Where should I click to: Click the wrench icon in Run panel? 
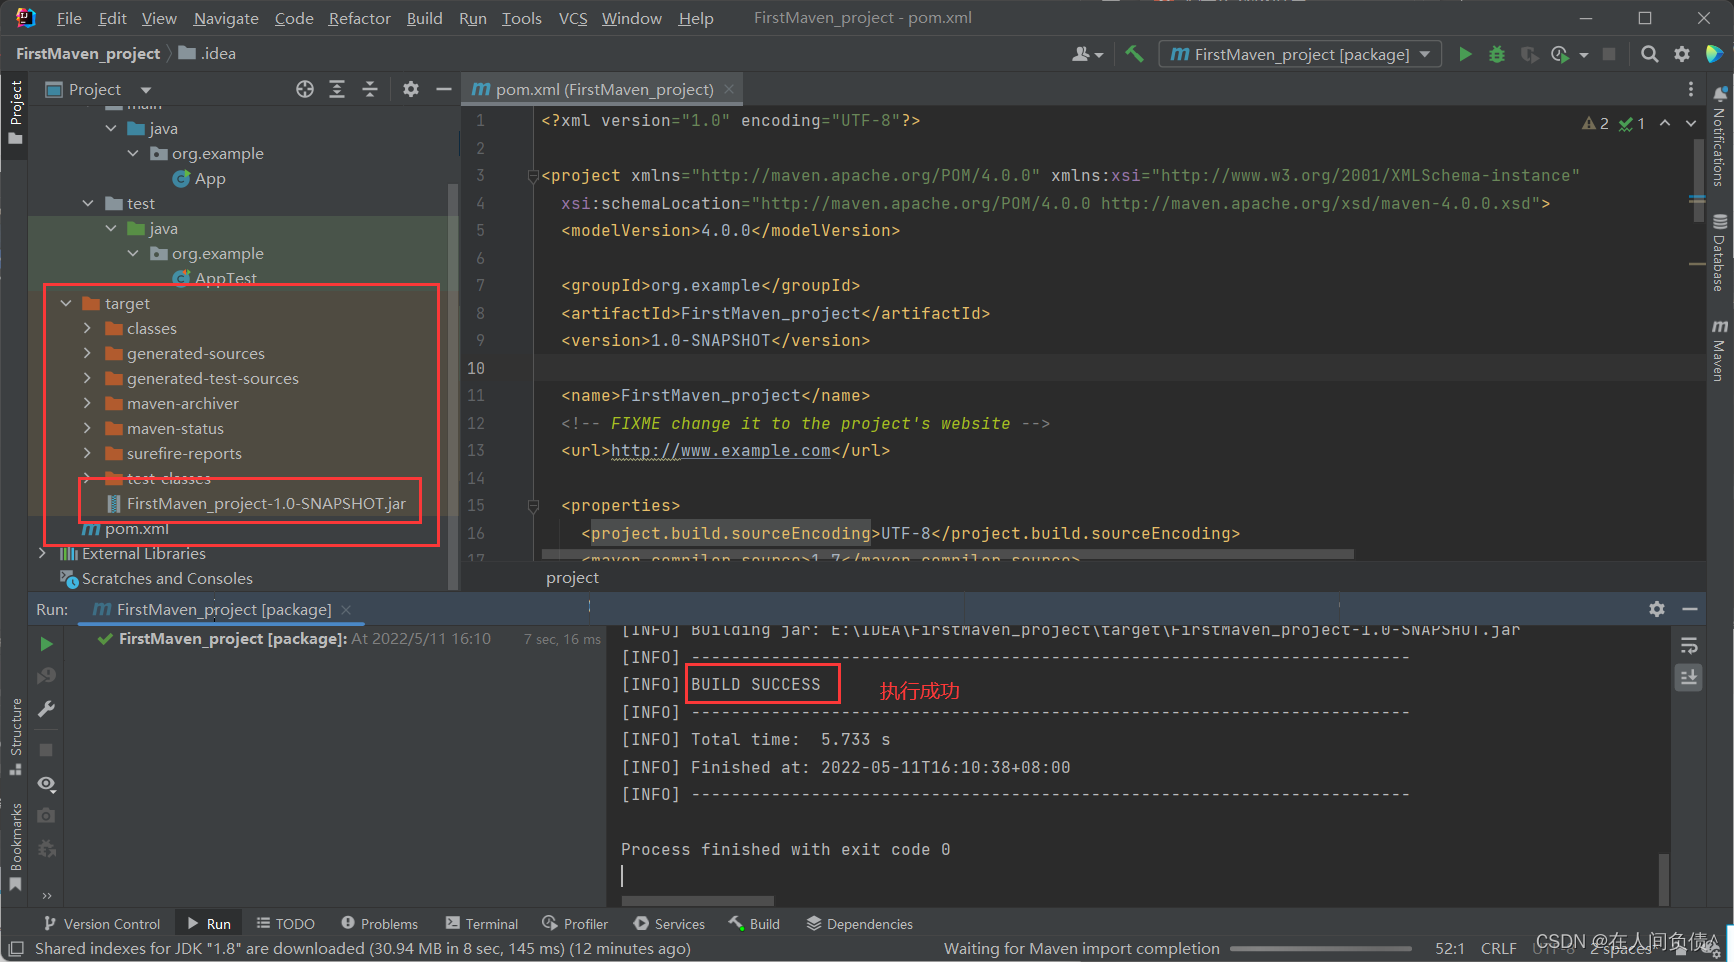coord(46,709)
